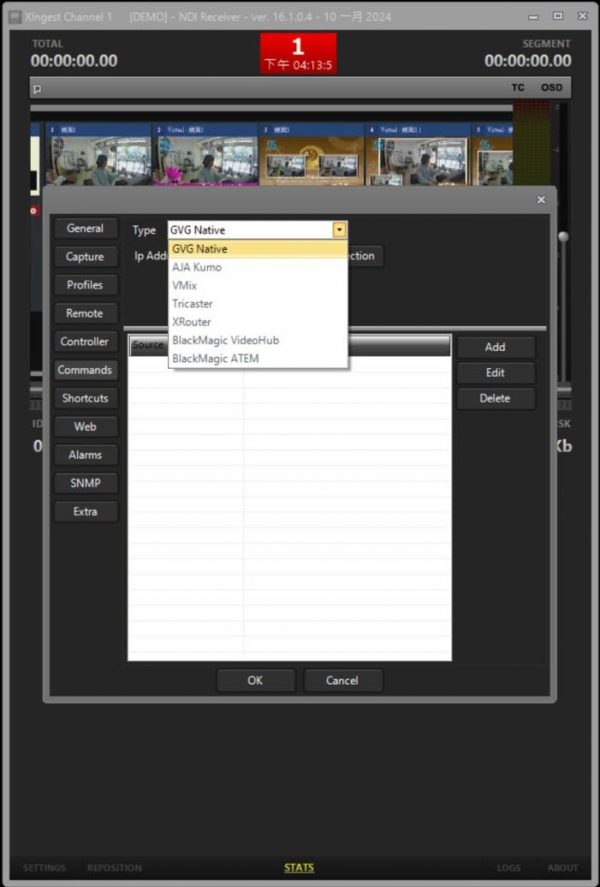Choose AJA Kumo from the Type list

258,267
